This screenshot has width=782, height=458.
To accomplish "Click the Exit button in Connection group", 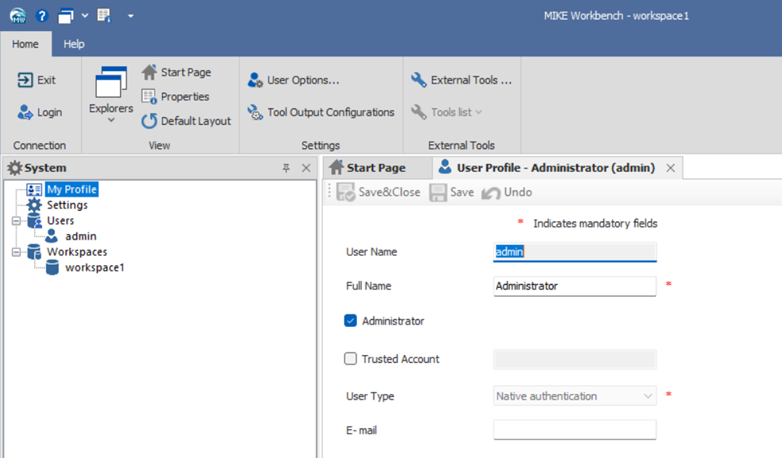I will [x=37, y=80].
